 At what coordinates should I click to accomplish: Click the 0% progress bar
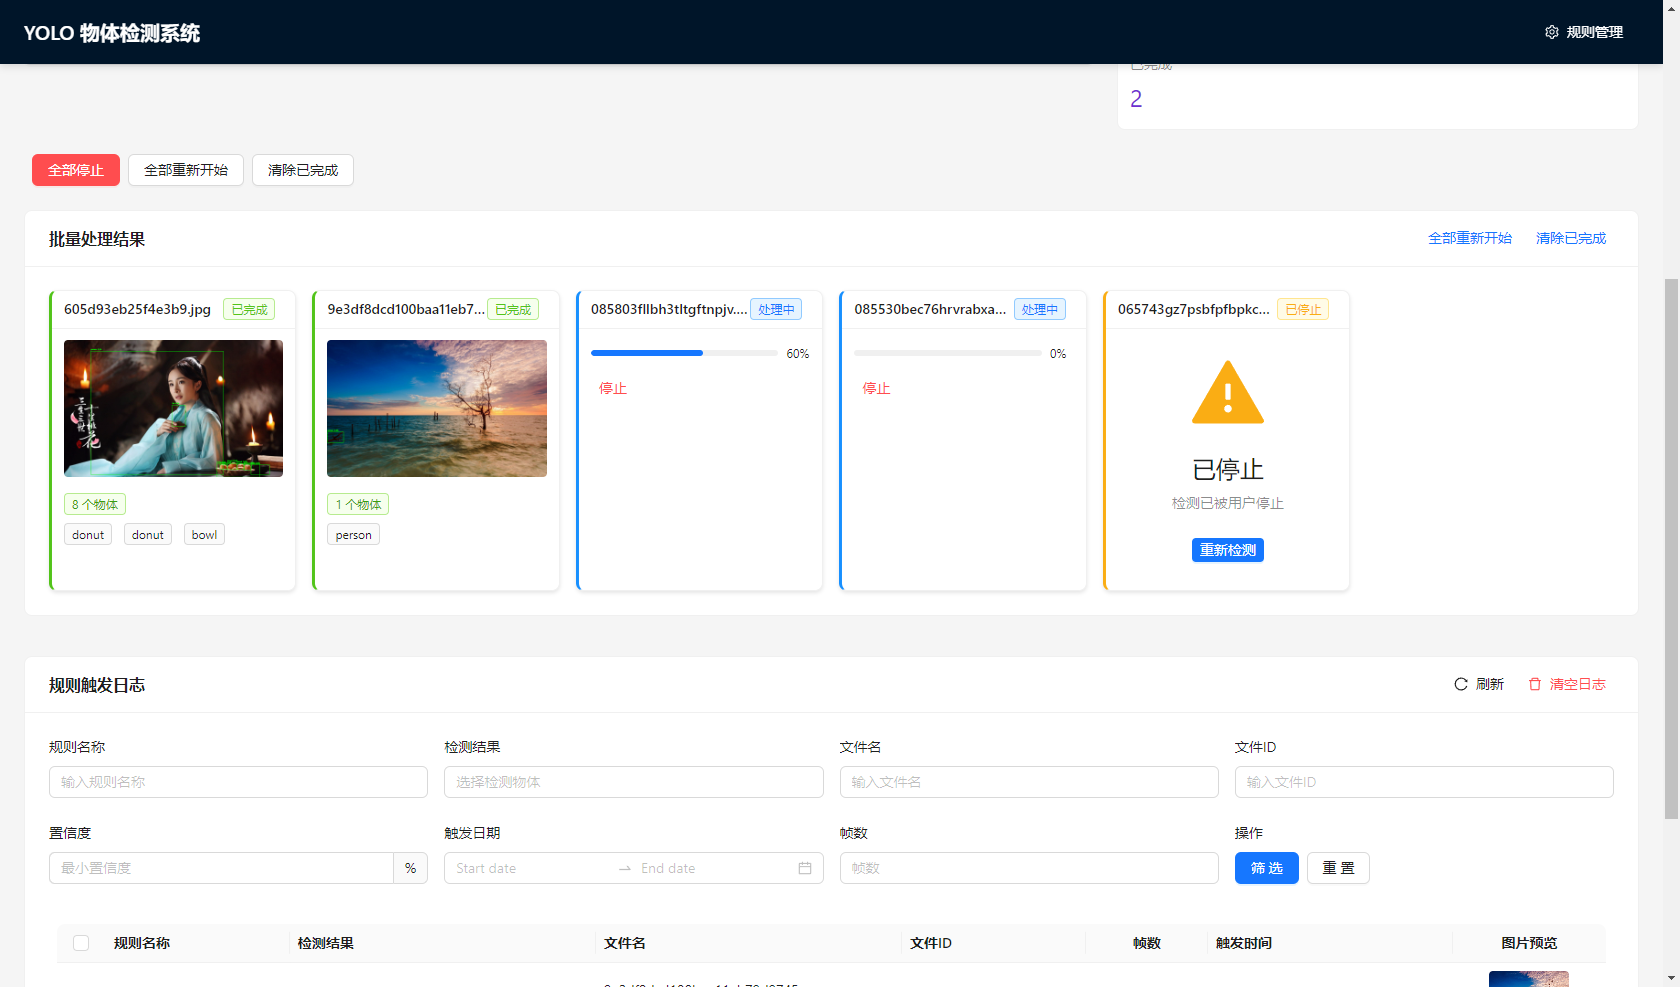[x=948, y=353]
